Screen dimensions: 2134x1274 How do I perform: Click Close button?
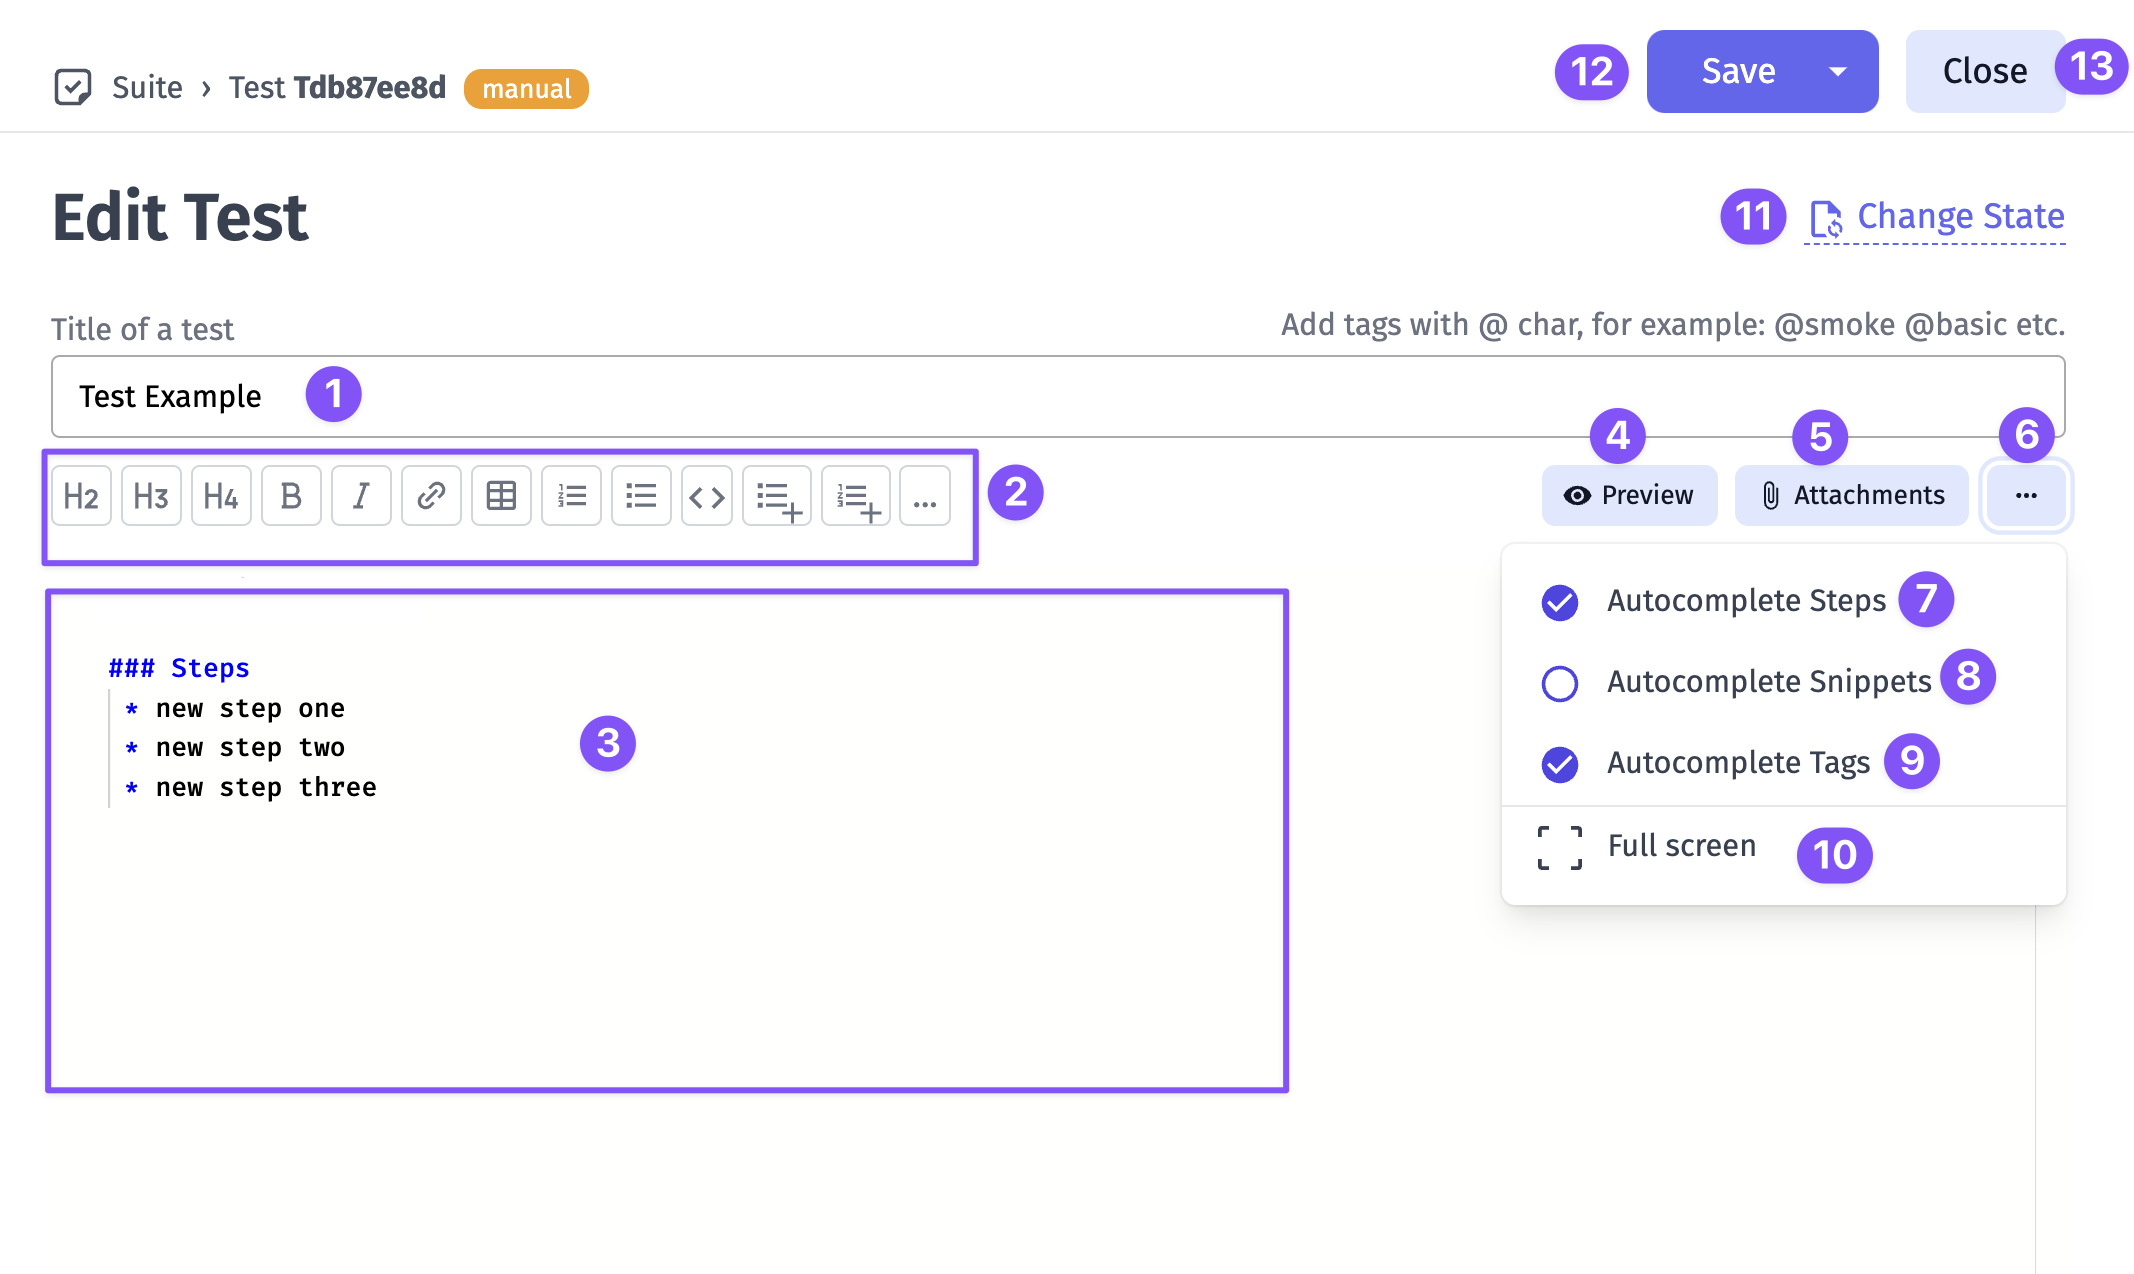[x=1985, y=72]
